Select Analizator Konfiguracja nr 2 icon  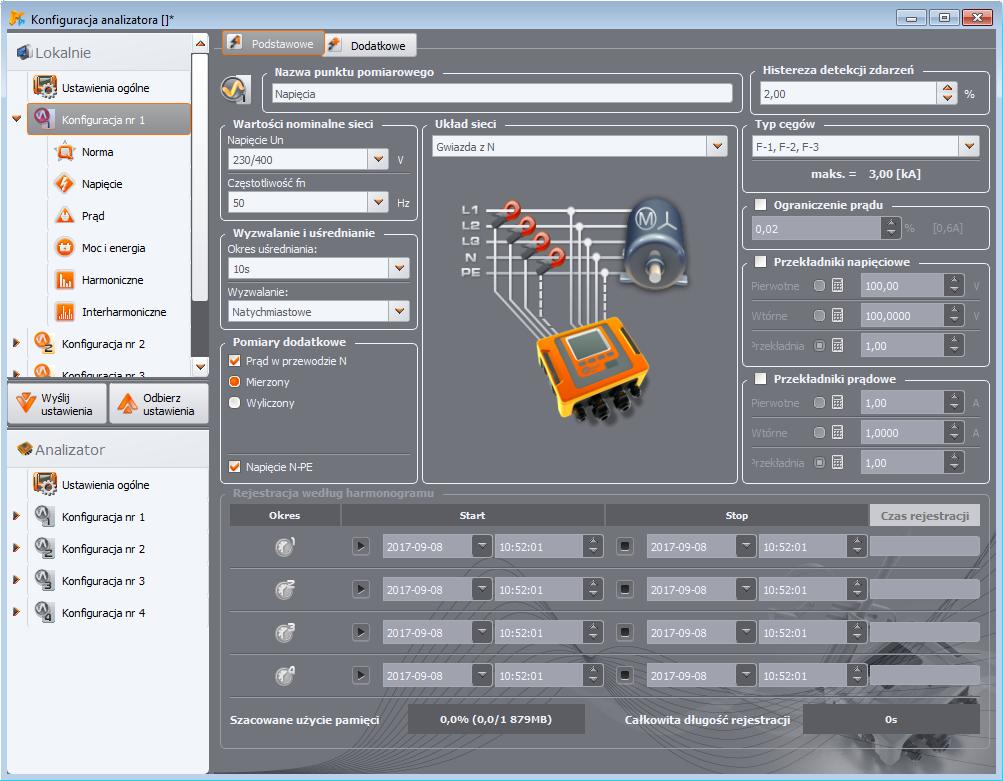pyautogui.click(x=43, y=549)
